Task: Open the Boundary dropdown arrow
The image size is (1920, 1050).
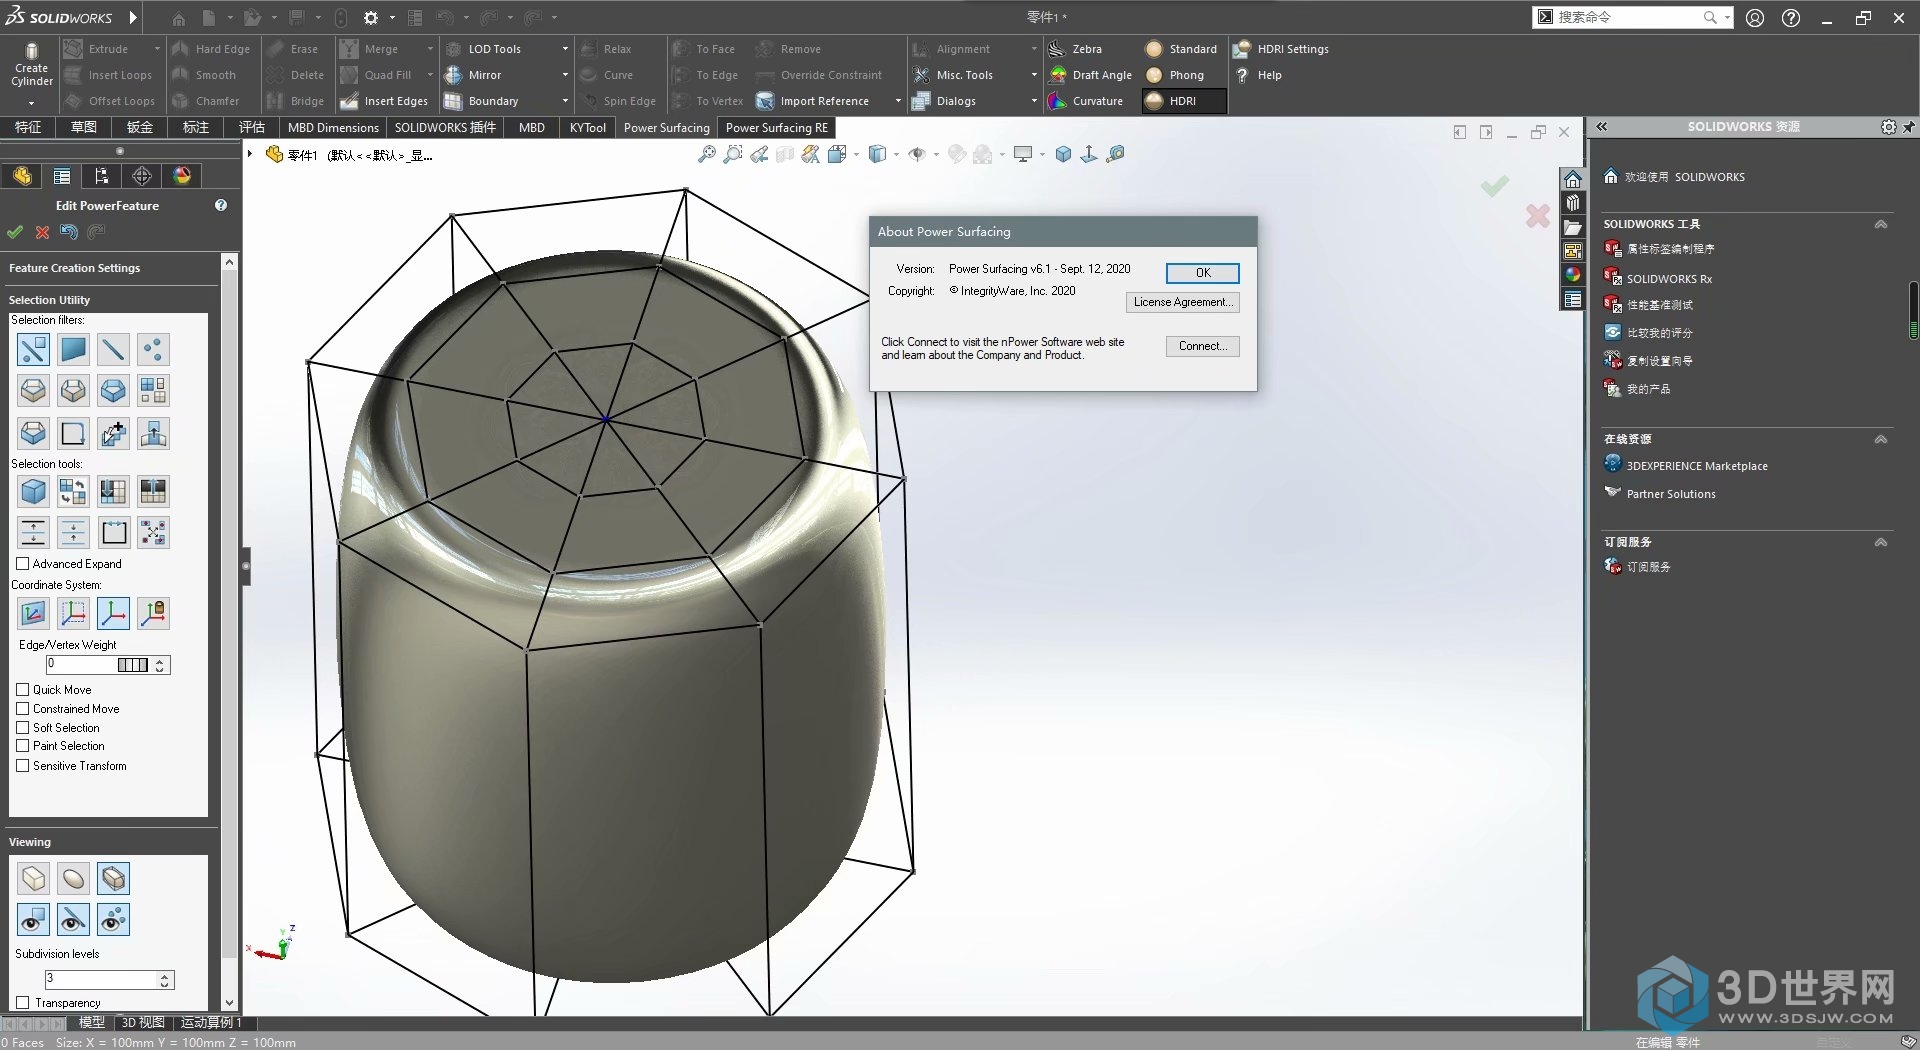Action: coord(565,101)
